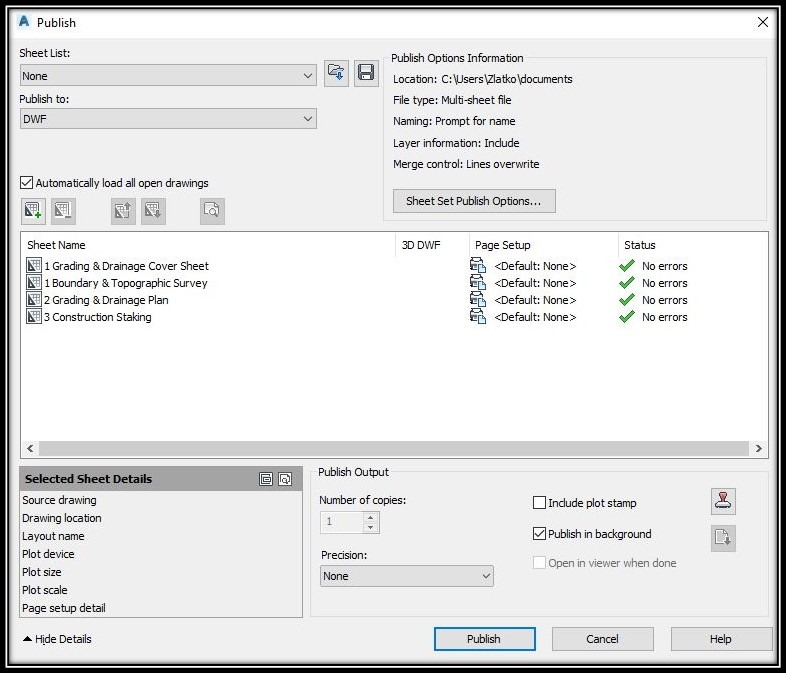This screenshot has height=673, width=786.
Task: Click sheet icon beside Construction Staking
Action: point(34,317)
